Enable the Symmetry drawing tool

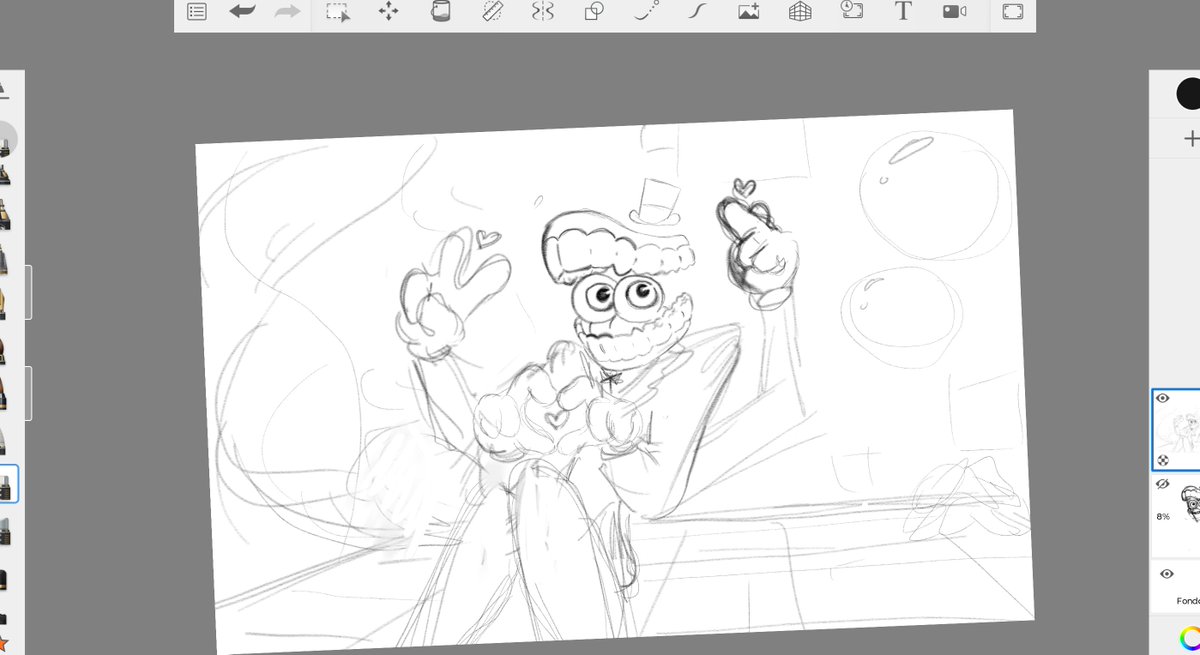(x=543, y=12)
